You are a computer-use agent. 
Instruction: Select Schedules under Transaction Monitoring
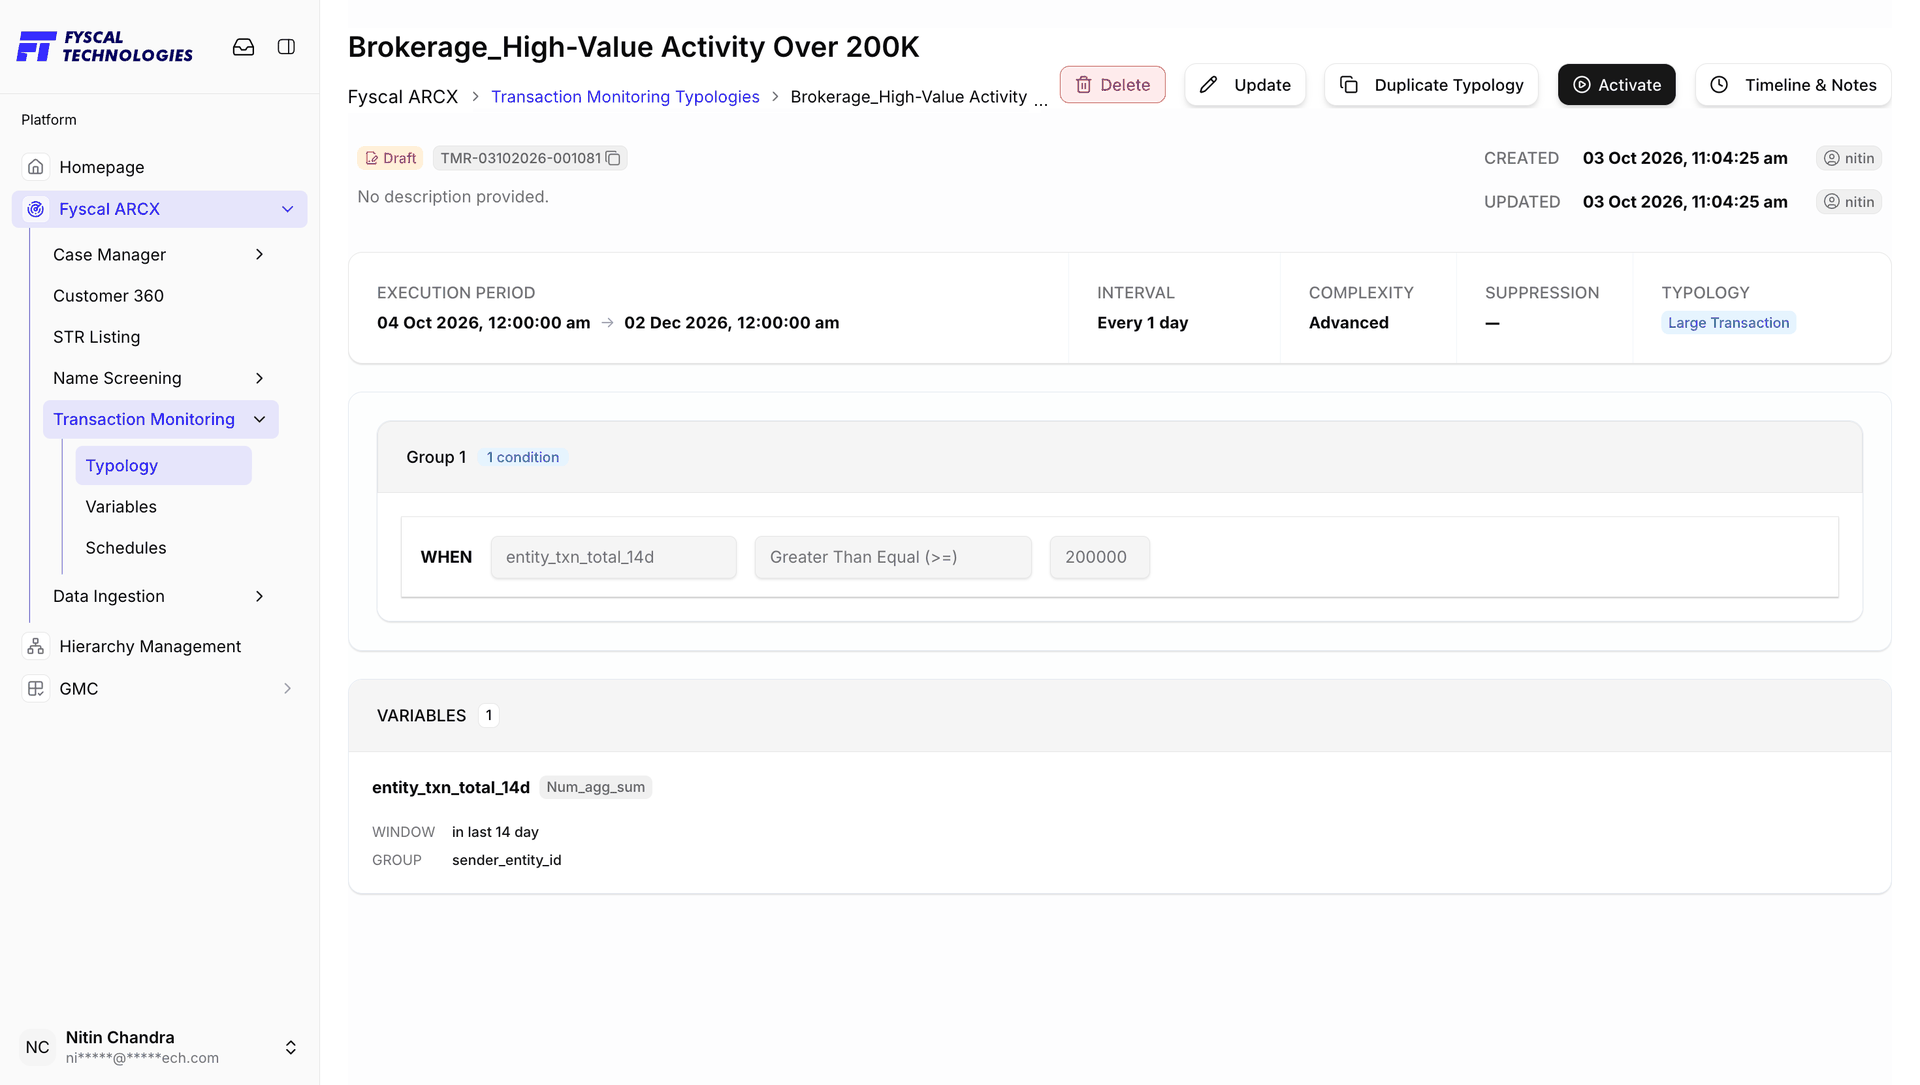[x=126, y=548]
